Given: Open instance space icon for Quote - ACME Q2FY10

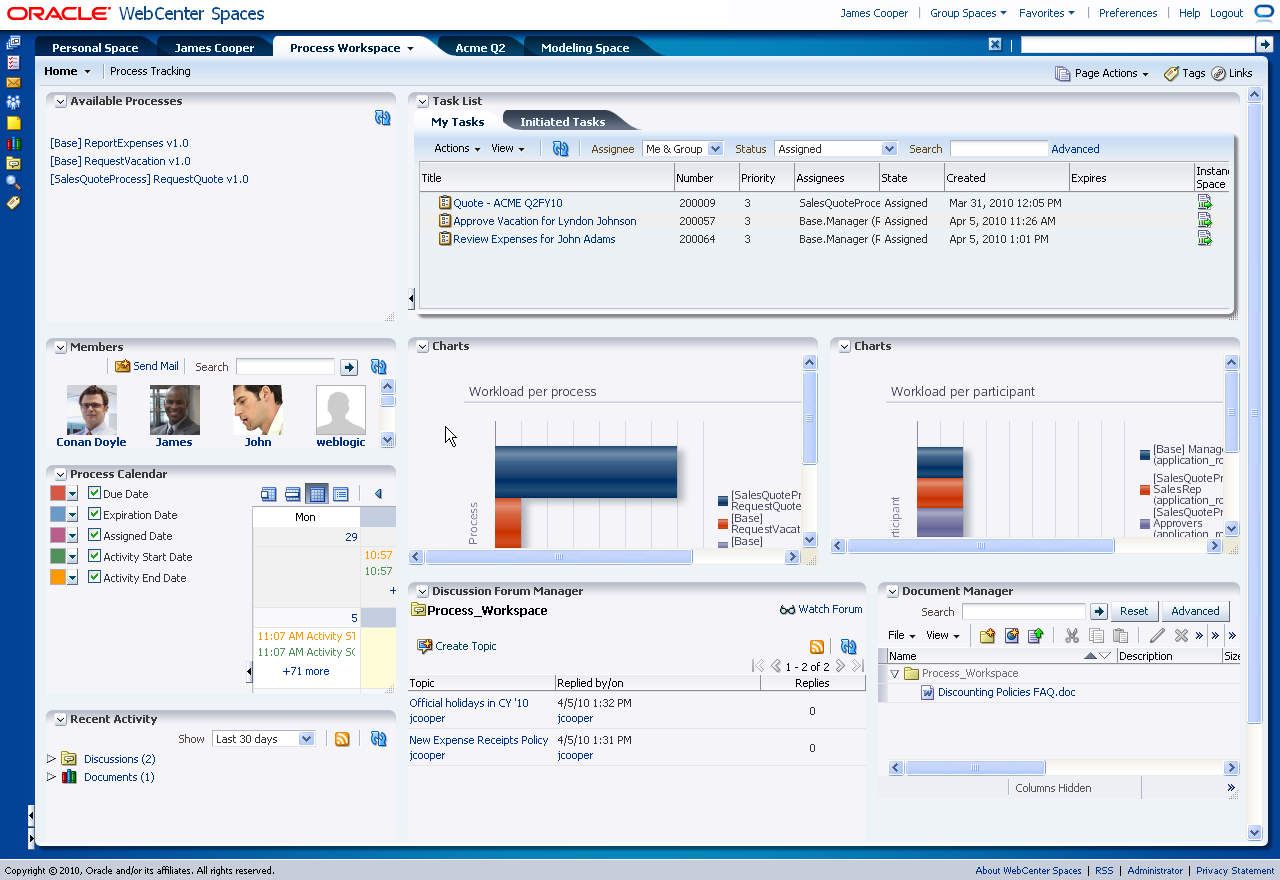Looking at the screenshot, I should point(1205,202).
